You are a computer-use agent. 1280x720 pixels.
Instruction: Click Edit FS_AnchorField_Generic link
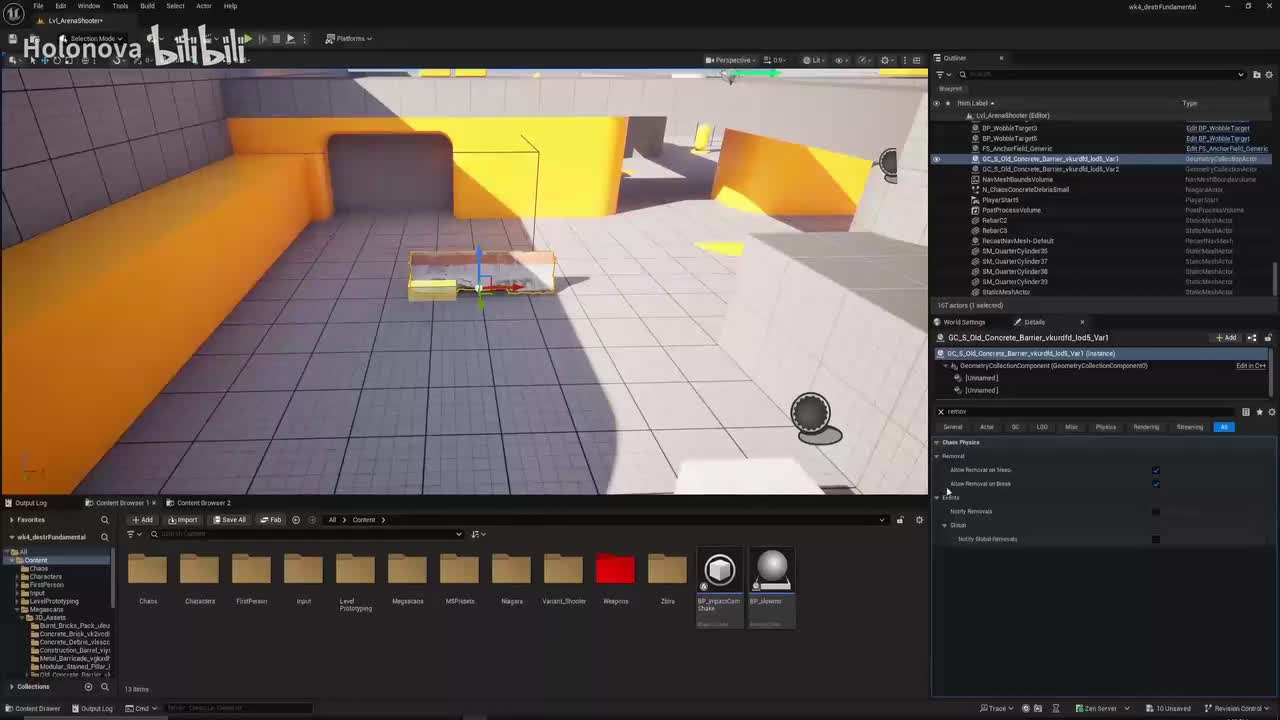click(1226, 149)
